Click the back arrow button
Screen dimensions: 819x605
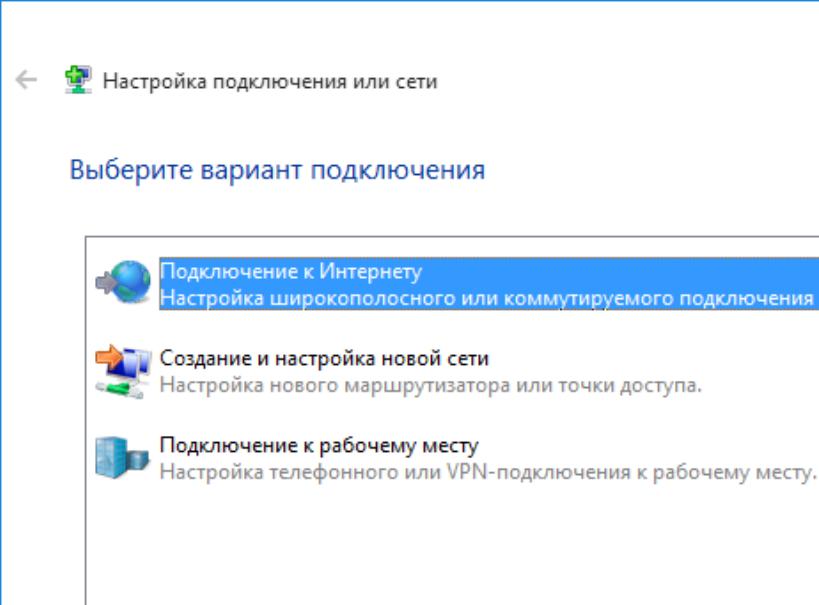click(x=26, y=80)
